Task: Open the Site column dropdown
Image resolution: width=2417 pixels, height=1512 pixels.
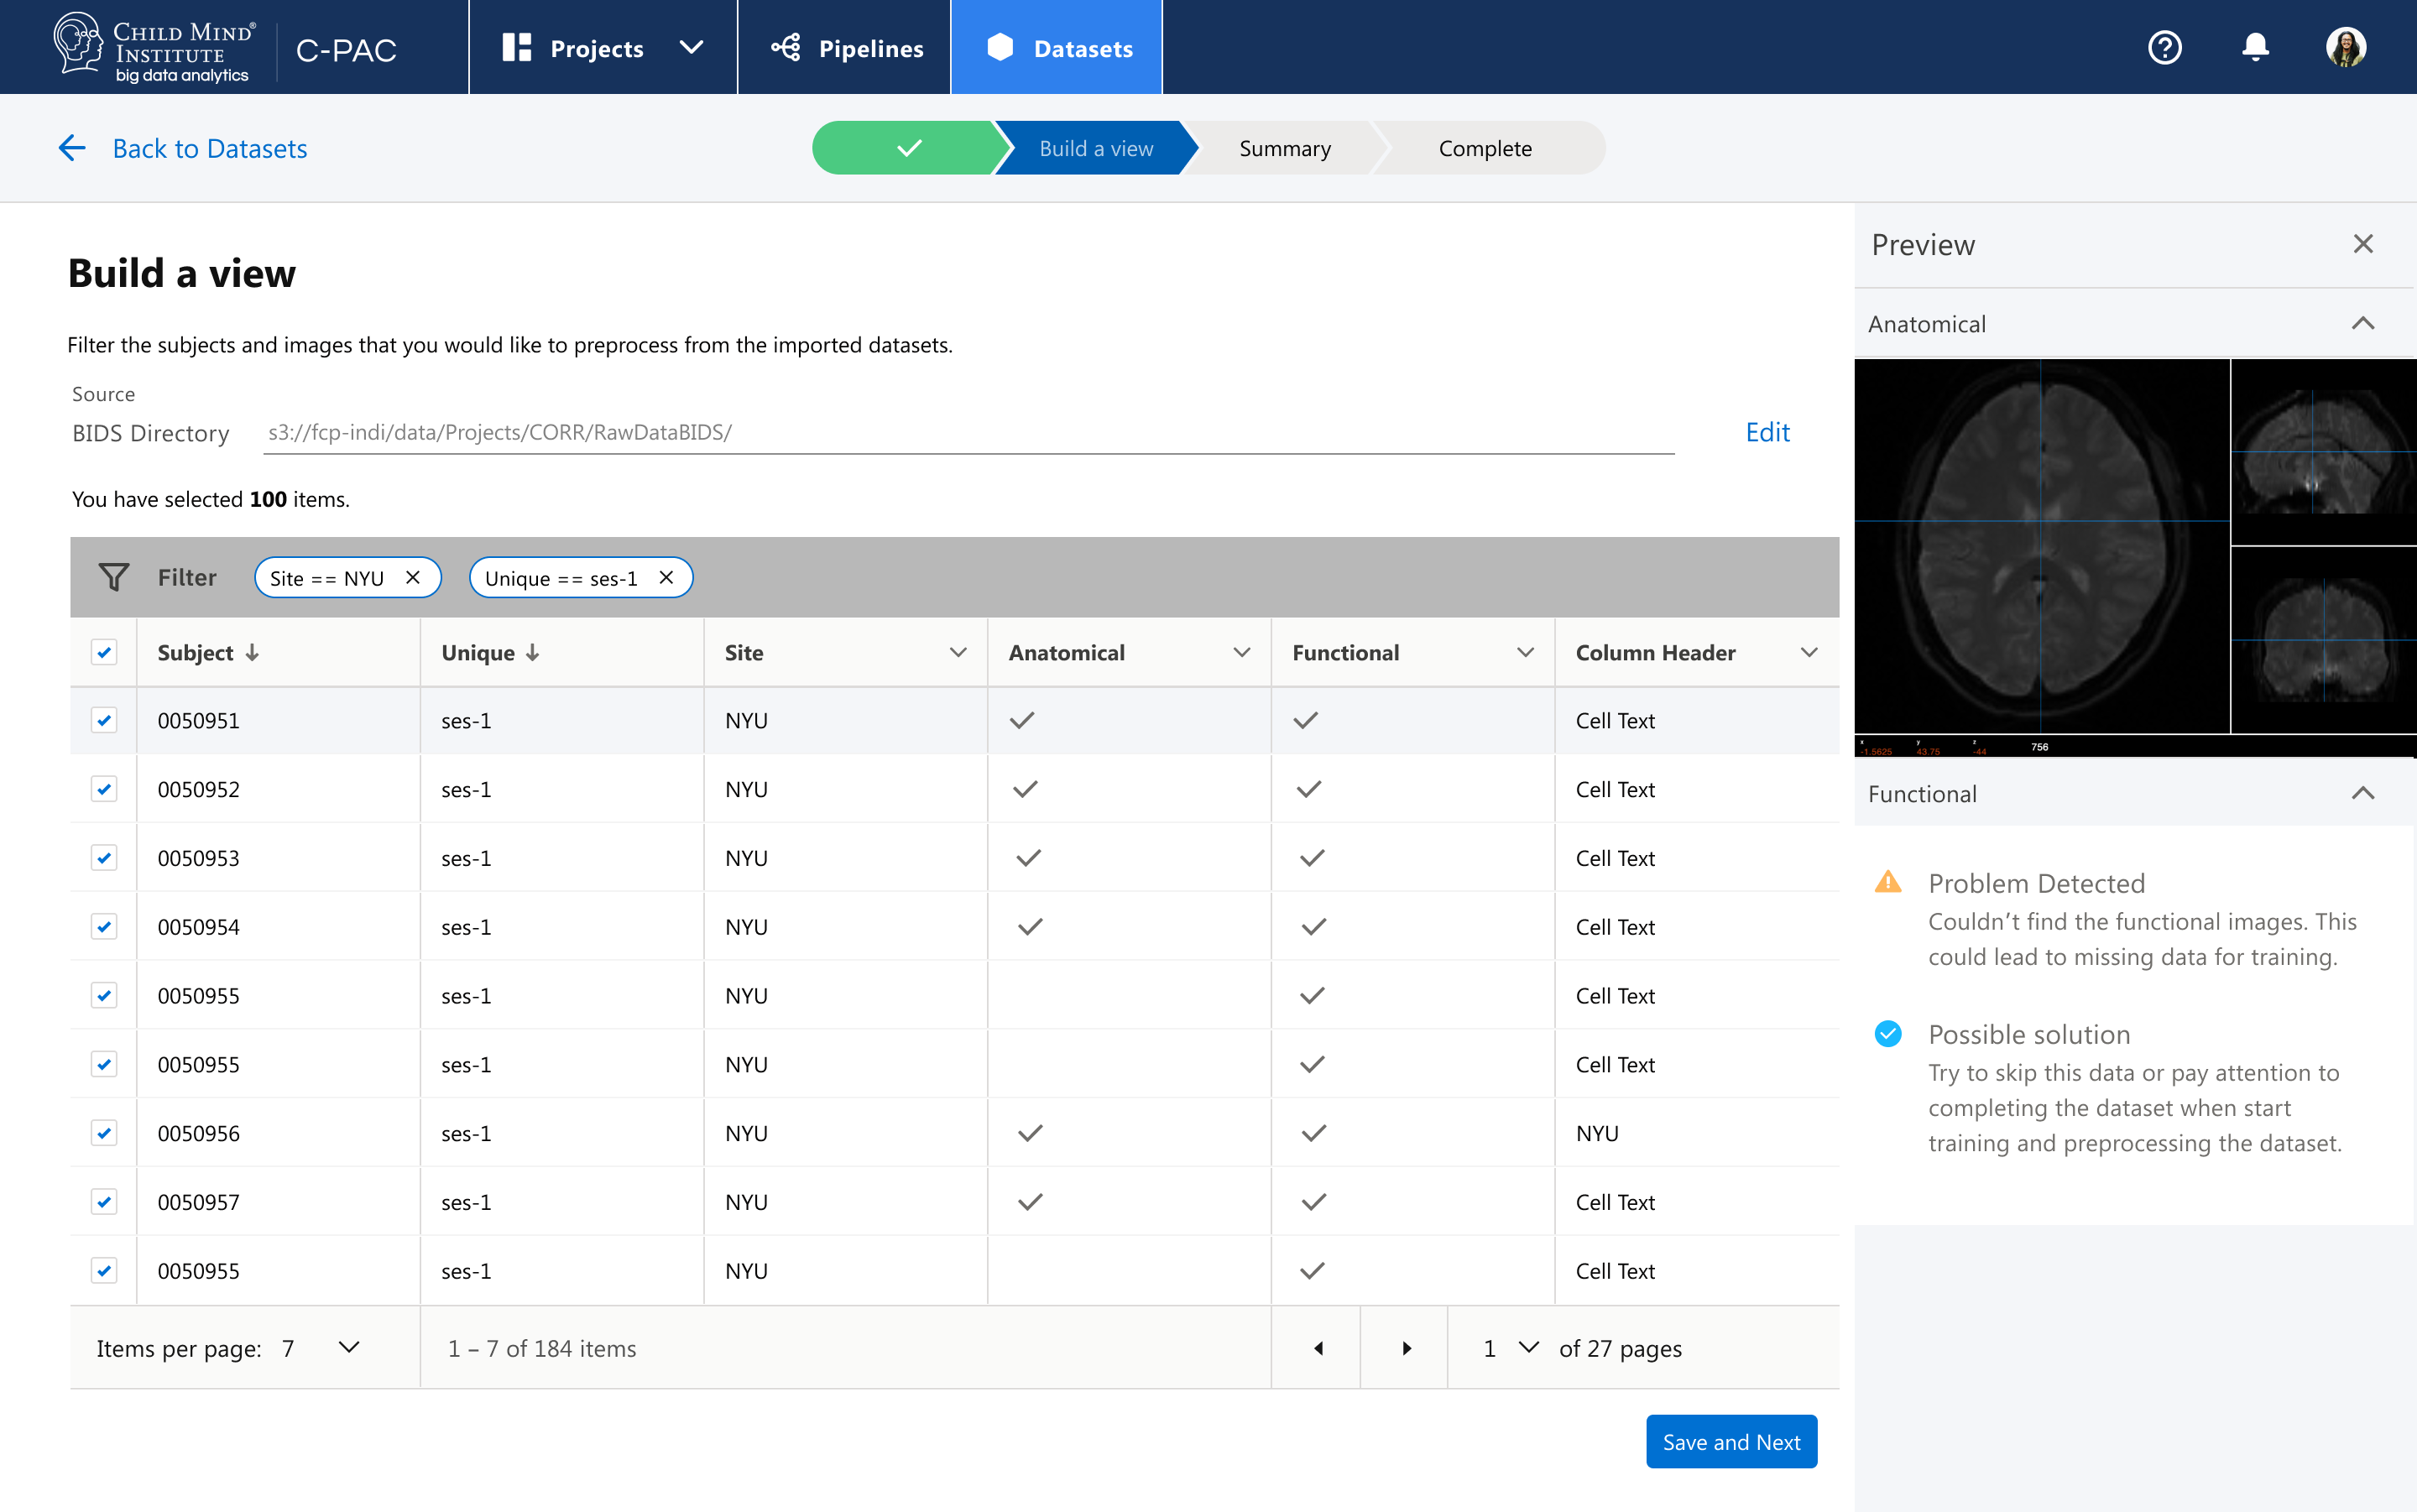Action: (958, 652)
